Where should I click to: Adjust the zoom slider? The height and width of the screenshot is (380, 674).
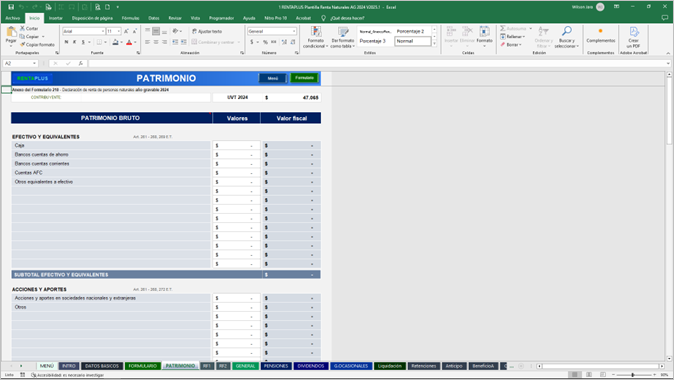pyautogui.click(x=632, y=375)
